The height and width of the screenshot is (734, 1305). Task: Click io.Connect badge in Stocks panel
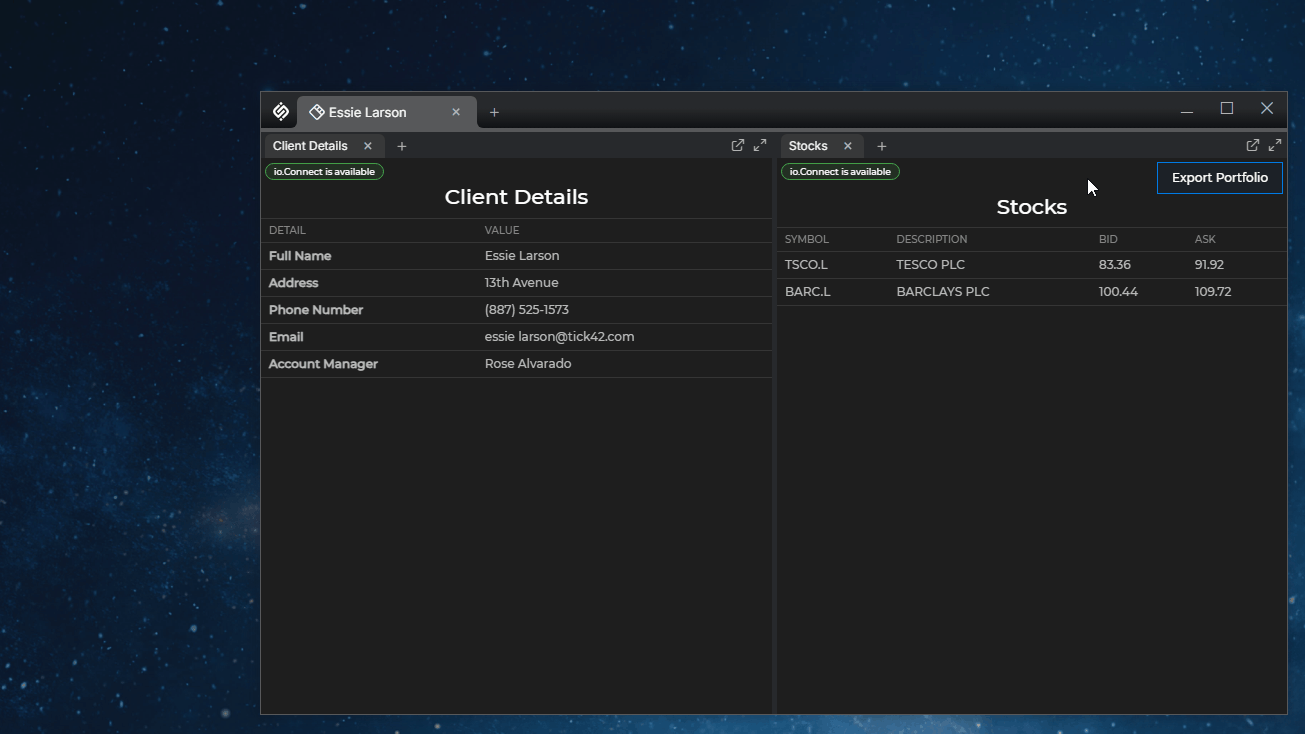840,172
